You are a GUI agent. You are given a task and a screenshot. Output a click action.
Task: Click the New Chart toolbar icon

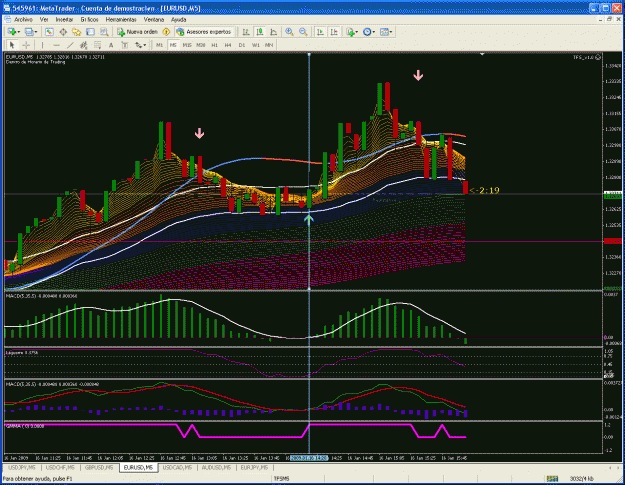tap(13, 32)
